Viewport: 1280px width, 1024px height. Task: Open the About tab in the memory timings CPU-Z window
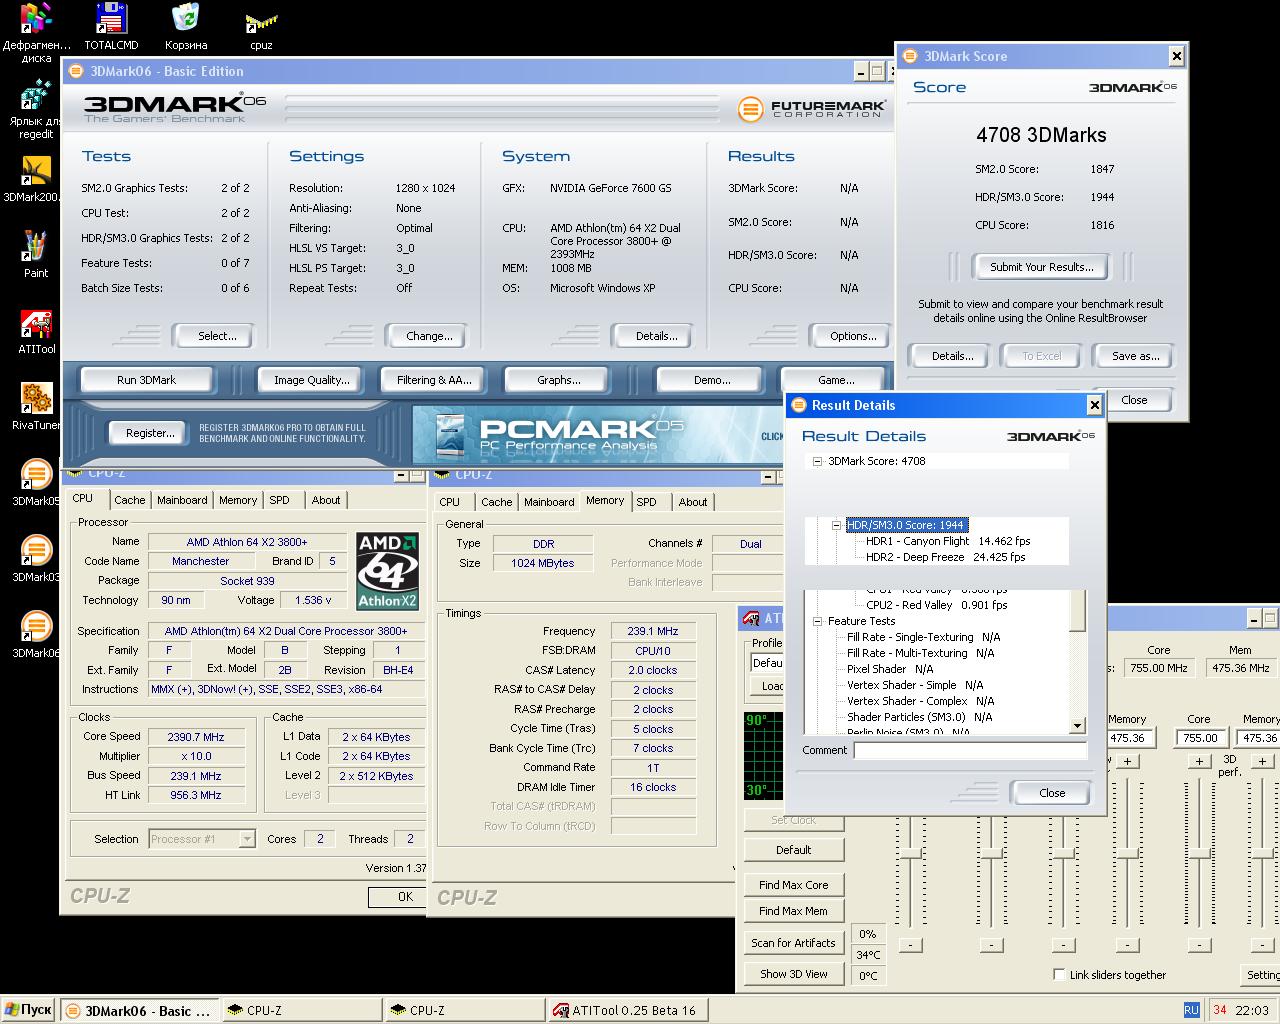693,502
